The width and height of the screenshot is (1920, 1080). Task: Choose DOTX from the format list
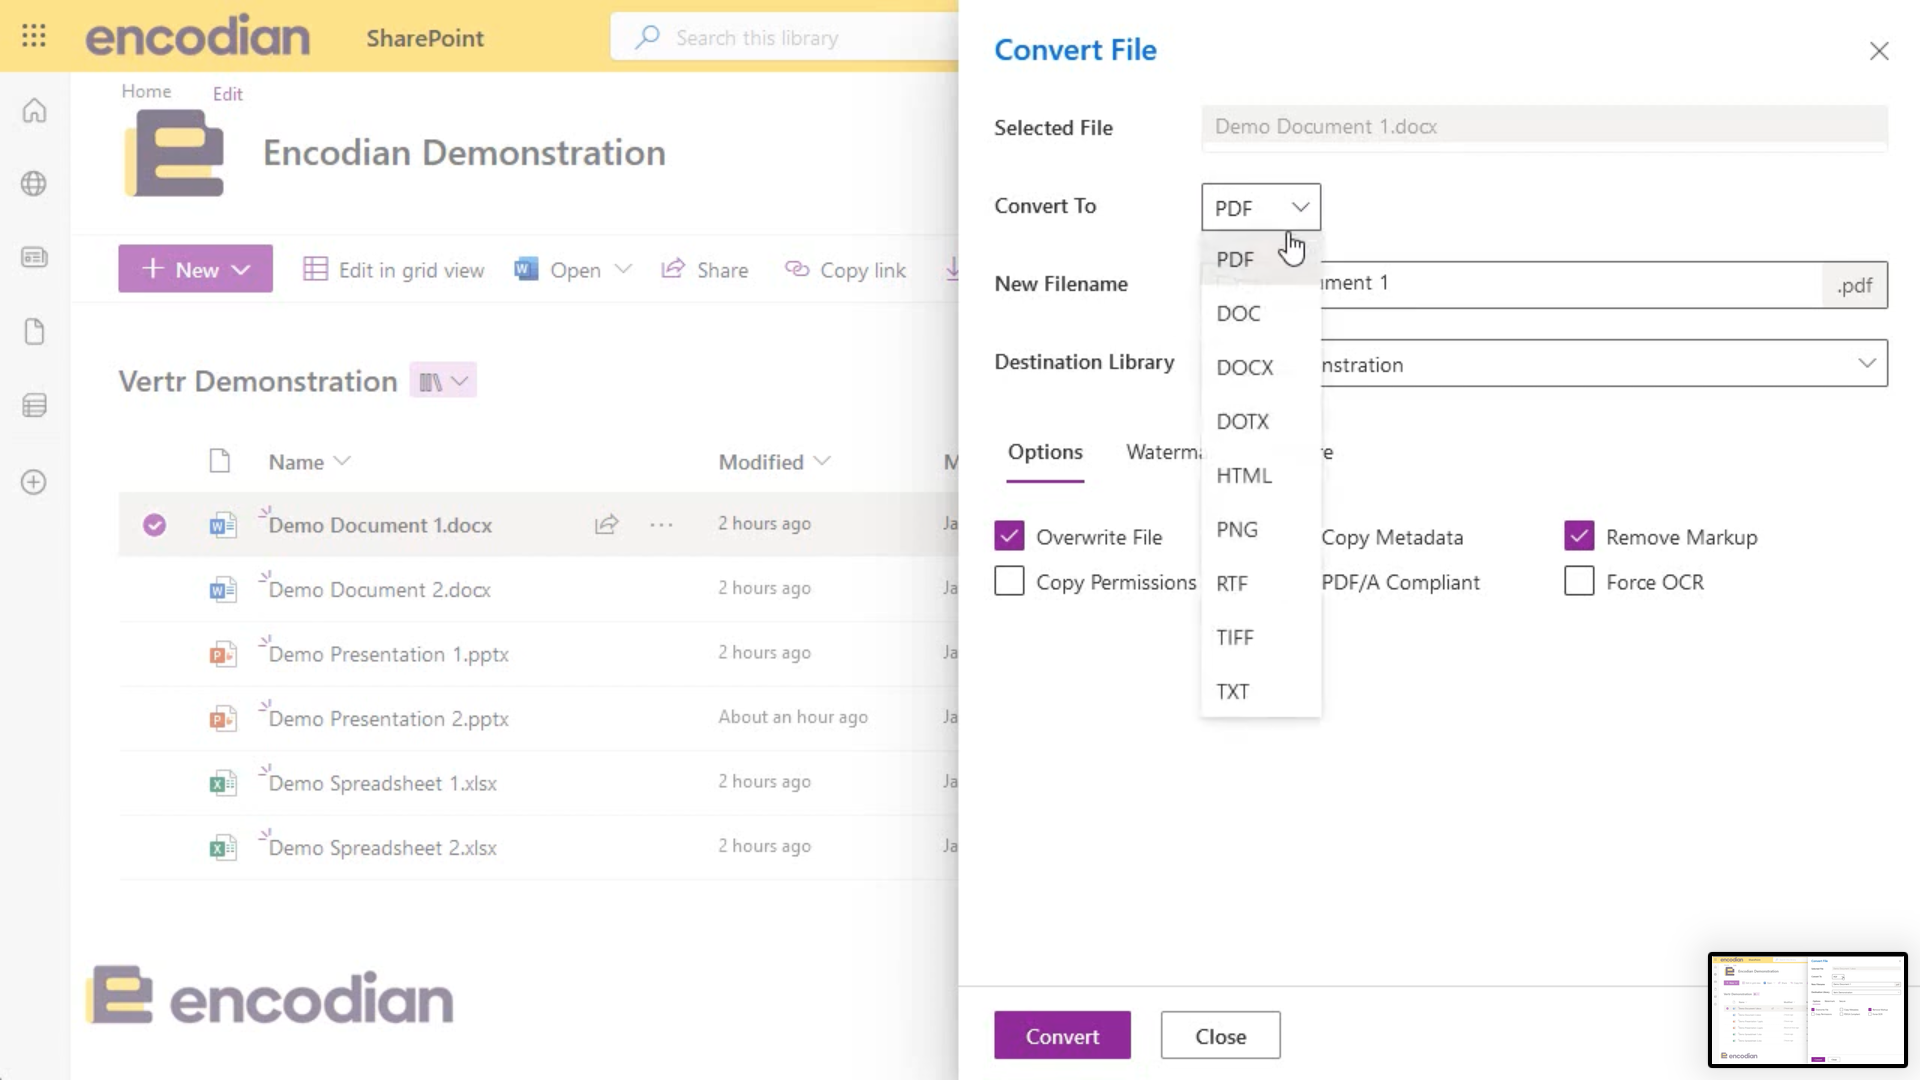tap(1260, 422)
